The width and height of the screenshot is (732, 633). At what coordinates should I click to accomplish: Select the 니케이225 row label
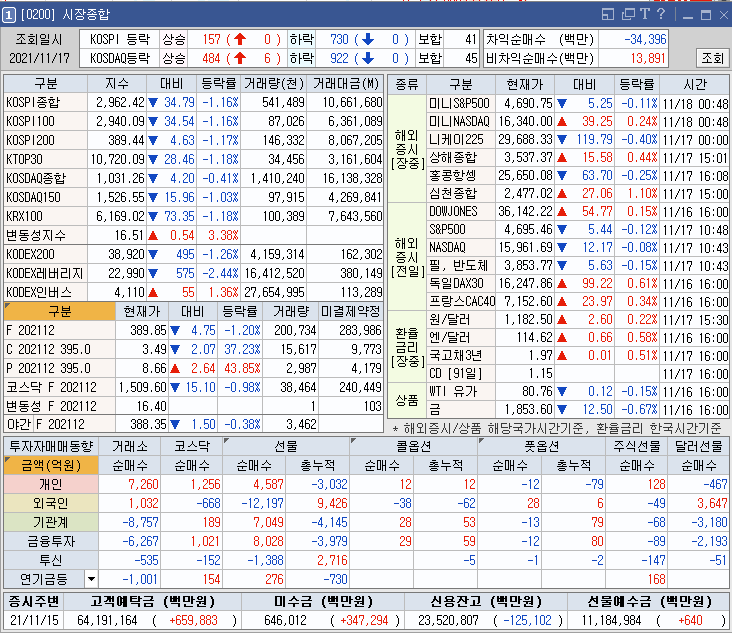460,140
